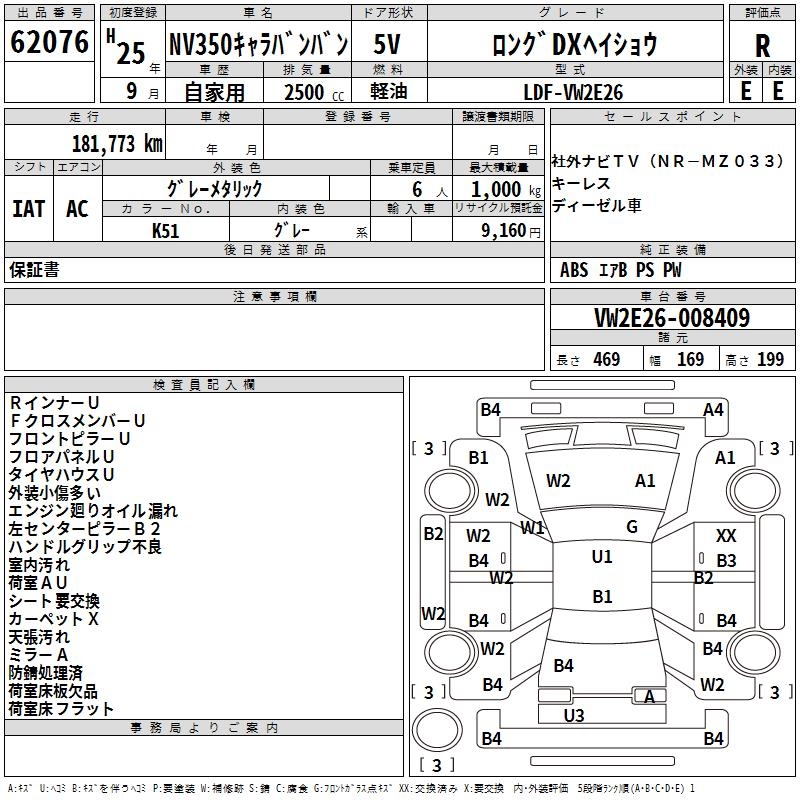Select the W1 pillar mark on diagram
Screen dimensions: 800x800
[x=533, y=528]
